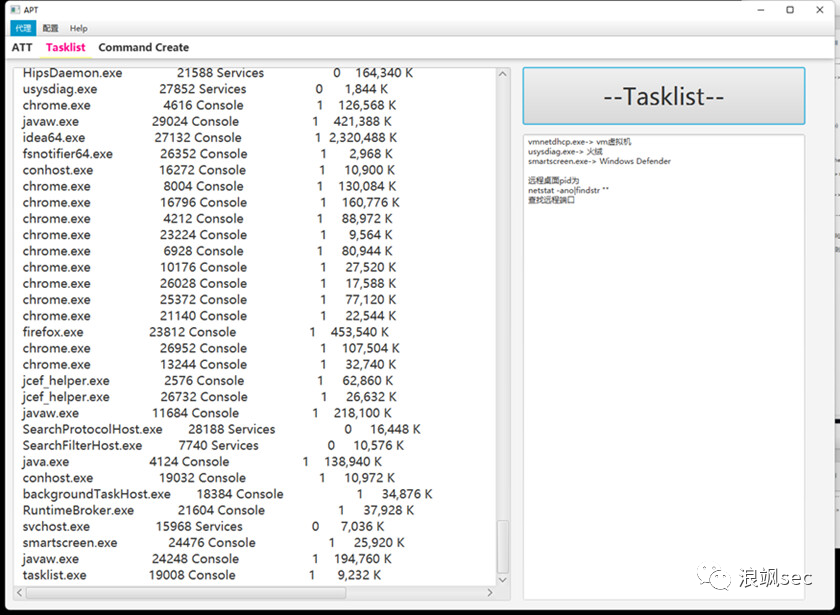Select the idea64.exe process row
The width and height of the screenshot is (840, 615).
(x=209, y=138)
